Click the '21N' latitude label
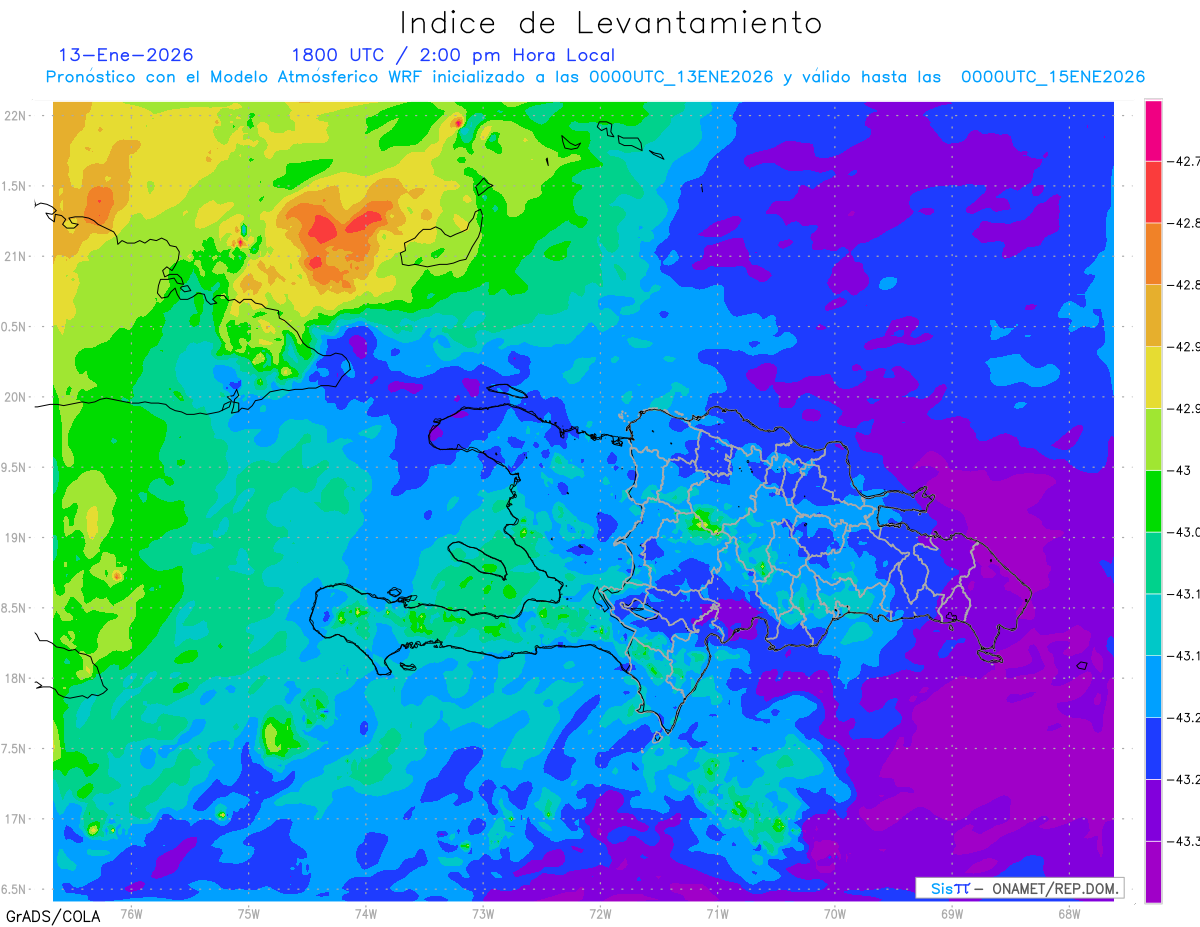Image resolution: width=1200 pixels, height=927 pixels. (x=16, y=257)
